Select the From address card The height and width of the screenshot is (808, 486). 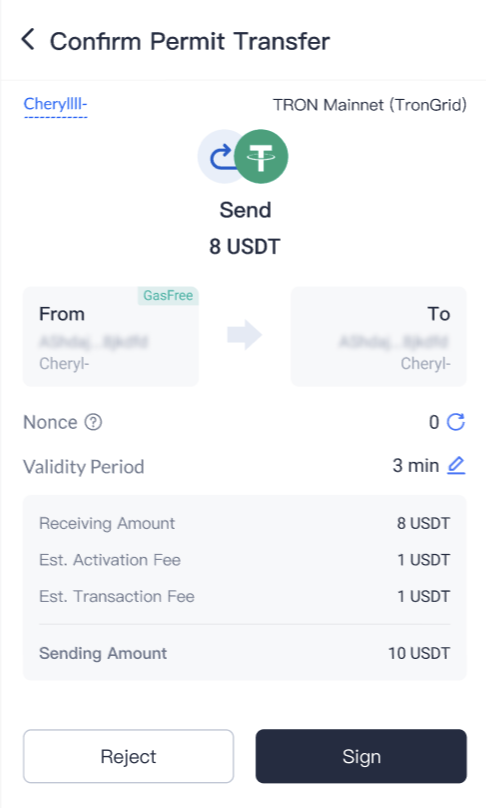coord(111,336)
